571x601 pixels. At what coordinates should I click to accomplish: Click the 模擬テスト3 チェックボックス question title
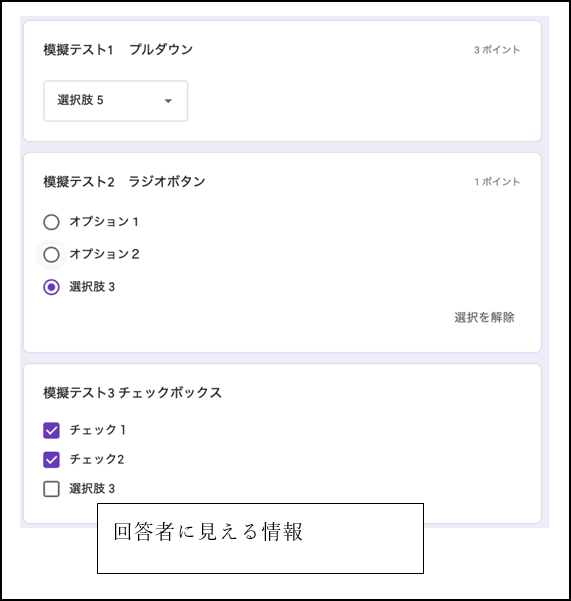coord(133,393)
